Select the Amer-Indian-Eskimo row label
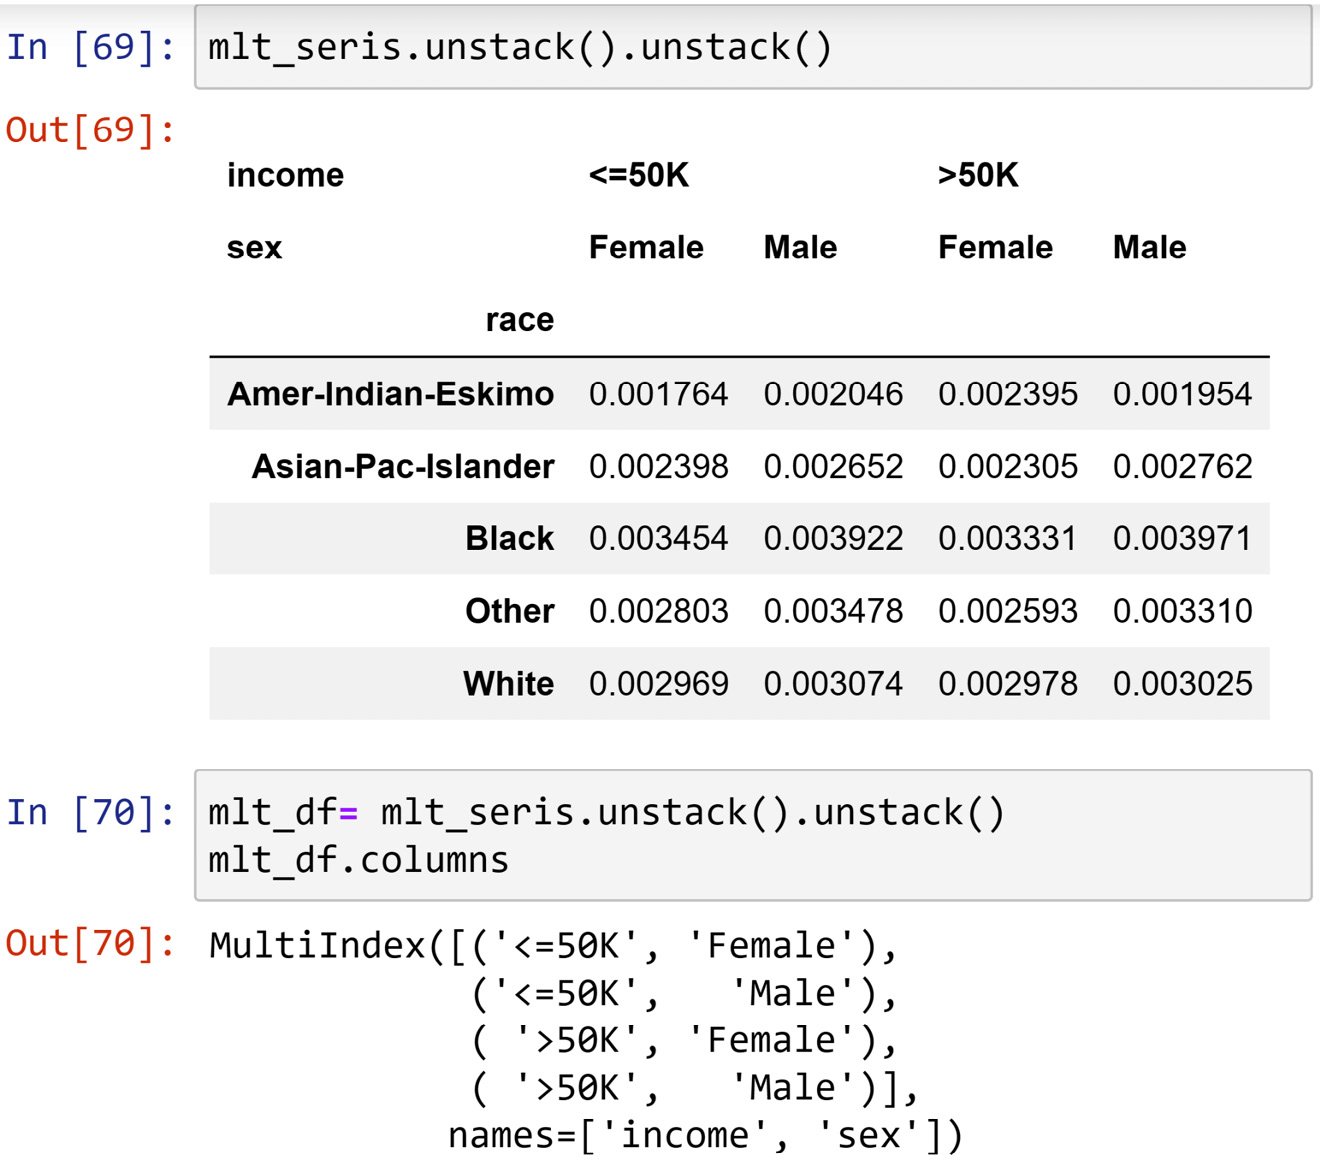1320x1169 pixels. (390, 393)
